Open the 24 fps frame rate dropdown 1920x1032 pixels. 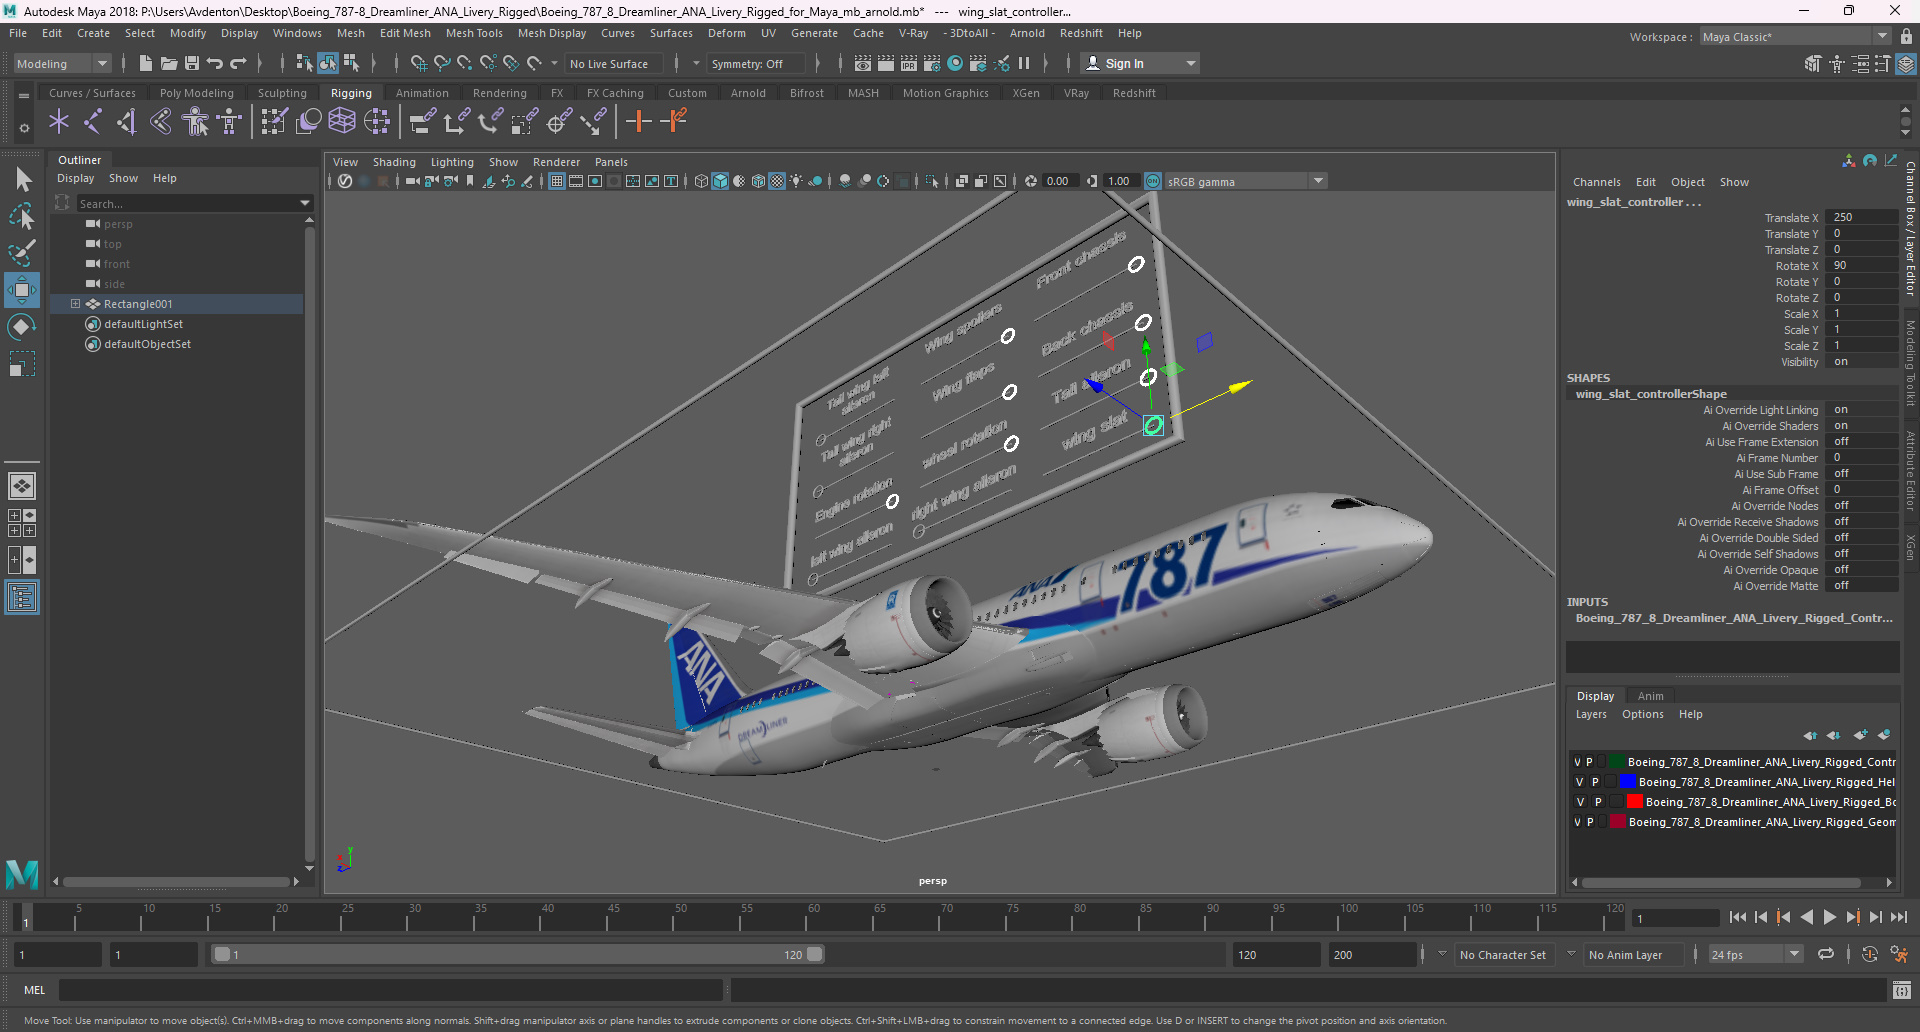tap(1755, 954)
